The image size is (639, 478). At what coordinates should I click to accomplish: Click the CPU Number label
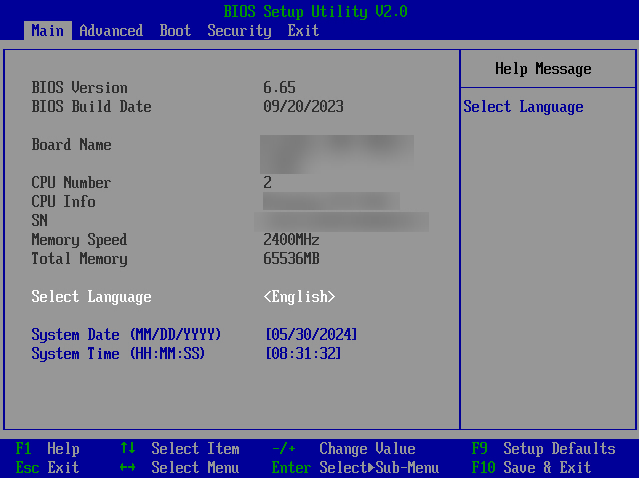71,183
